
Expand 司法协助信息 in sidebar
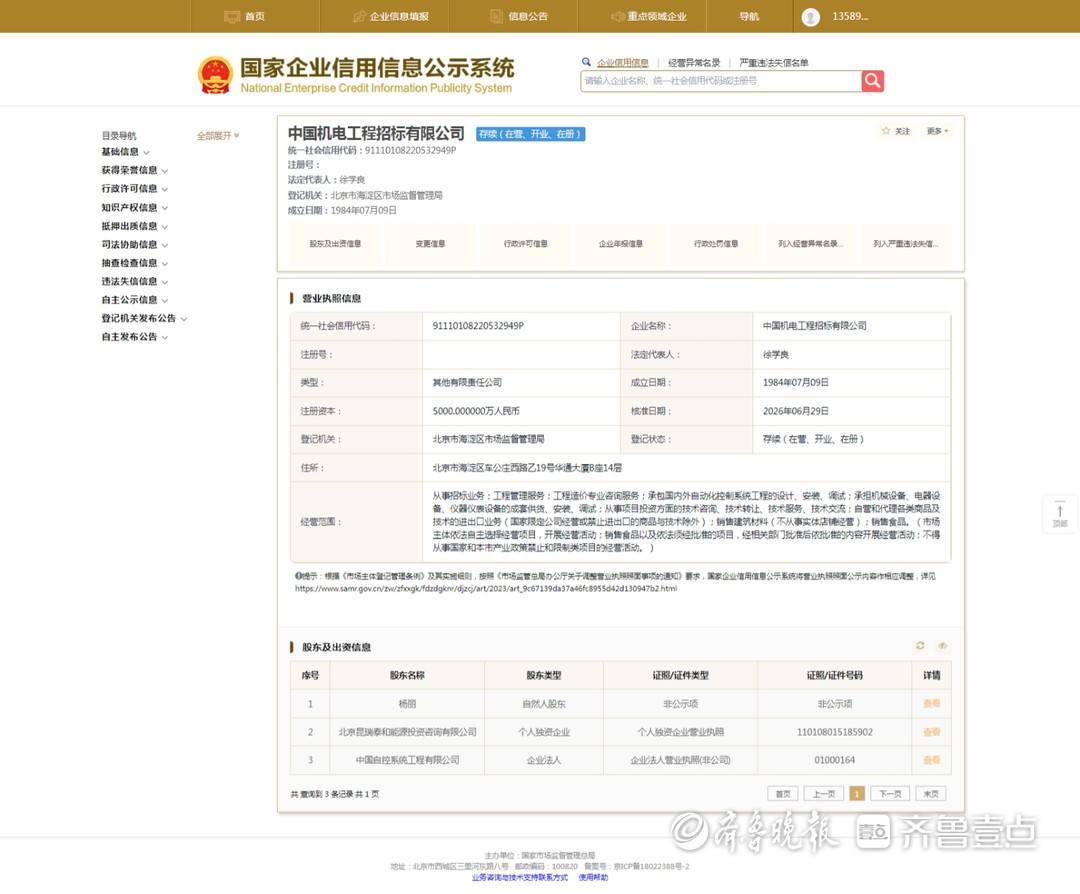pos(134,245)
